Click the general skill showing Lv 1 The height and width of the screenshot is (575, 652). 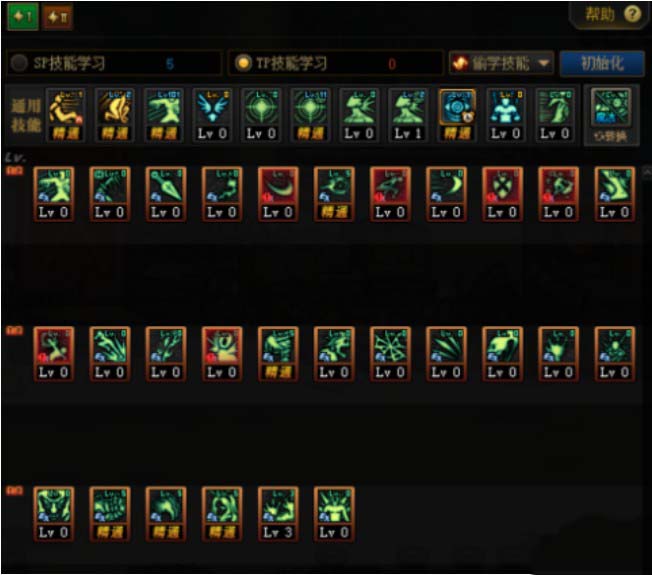pos(408,115)
